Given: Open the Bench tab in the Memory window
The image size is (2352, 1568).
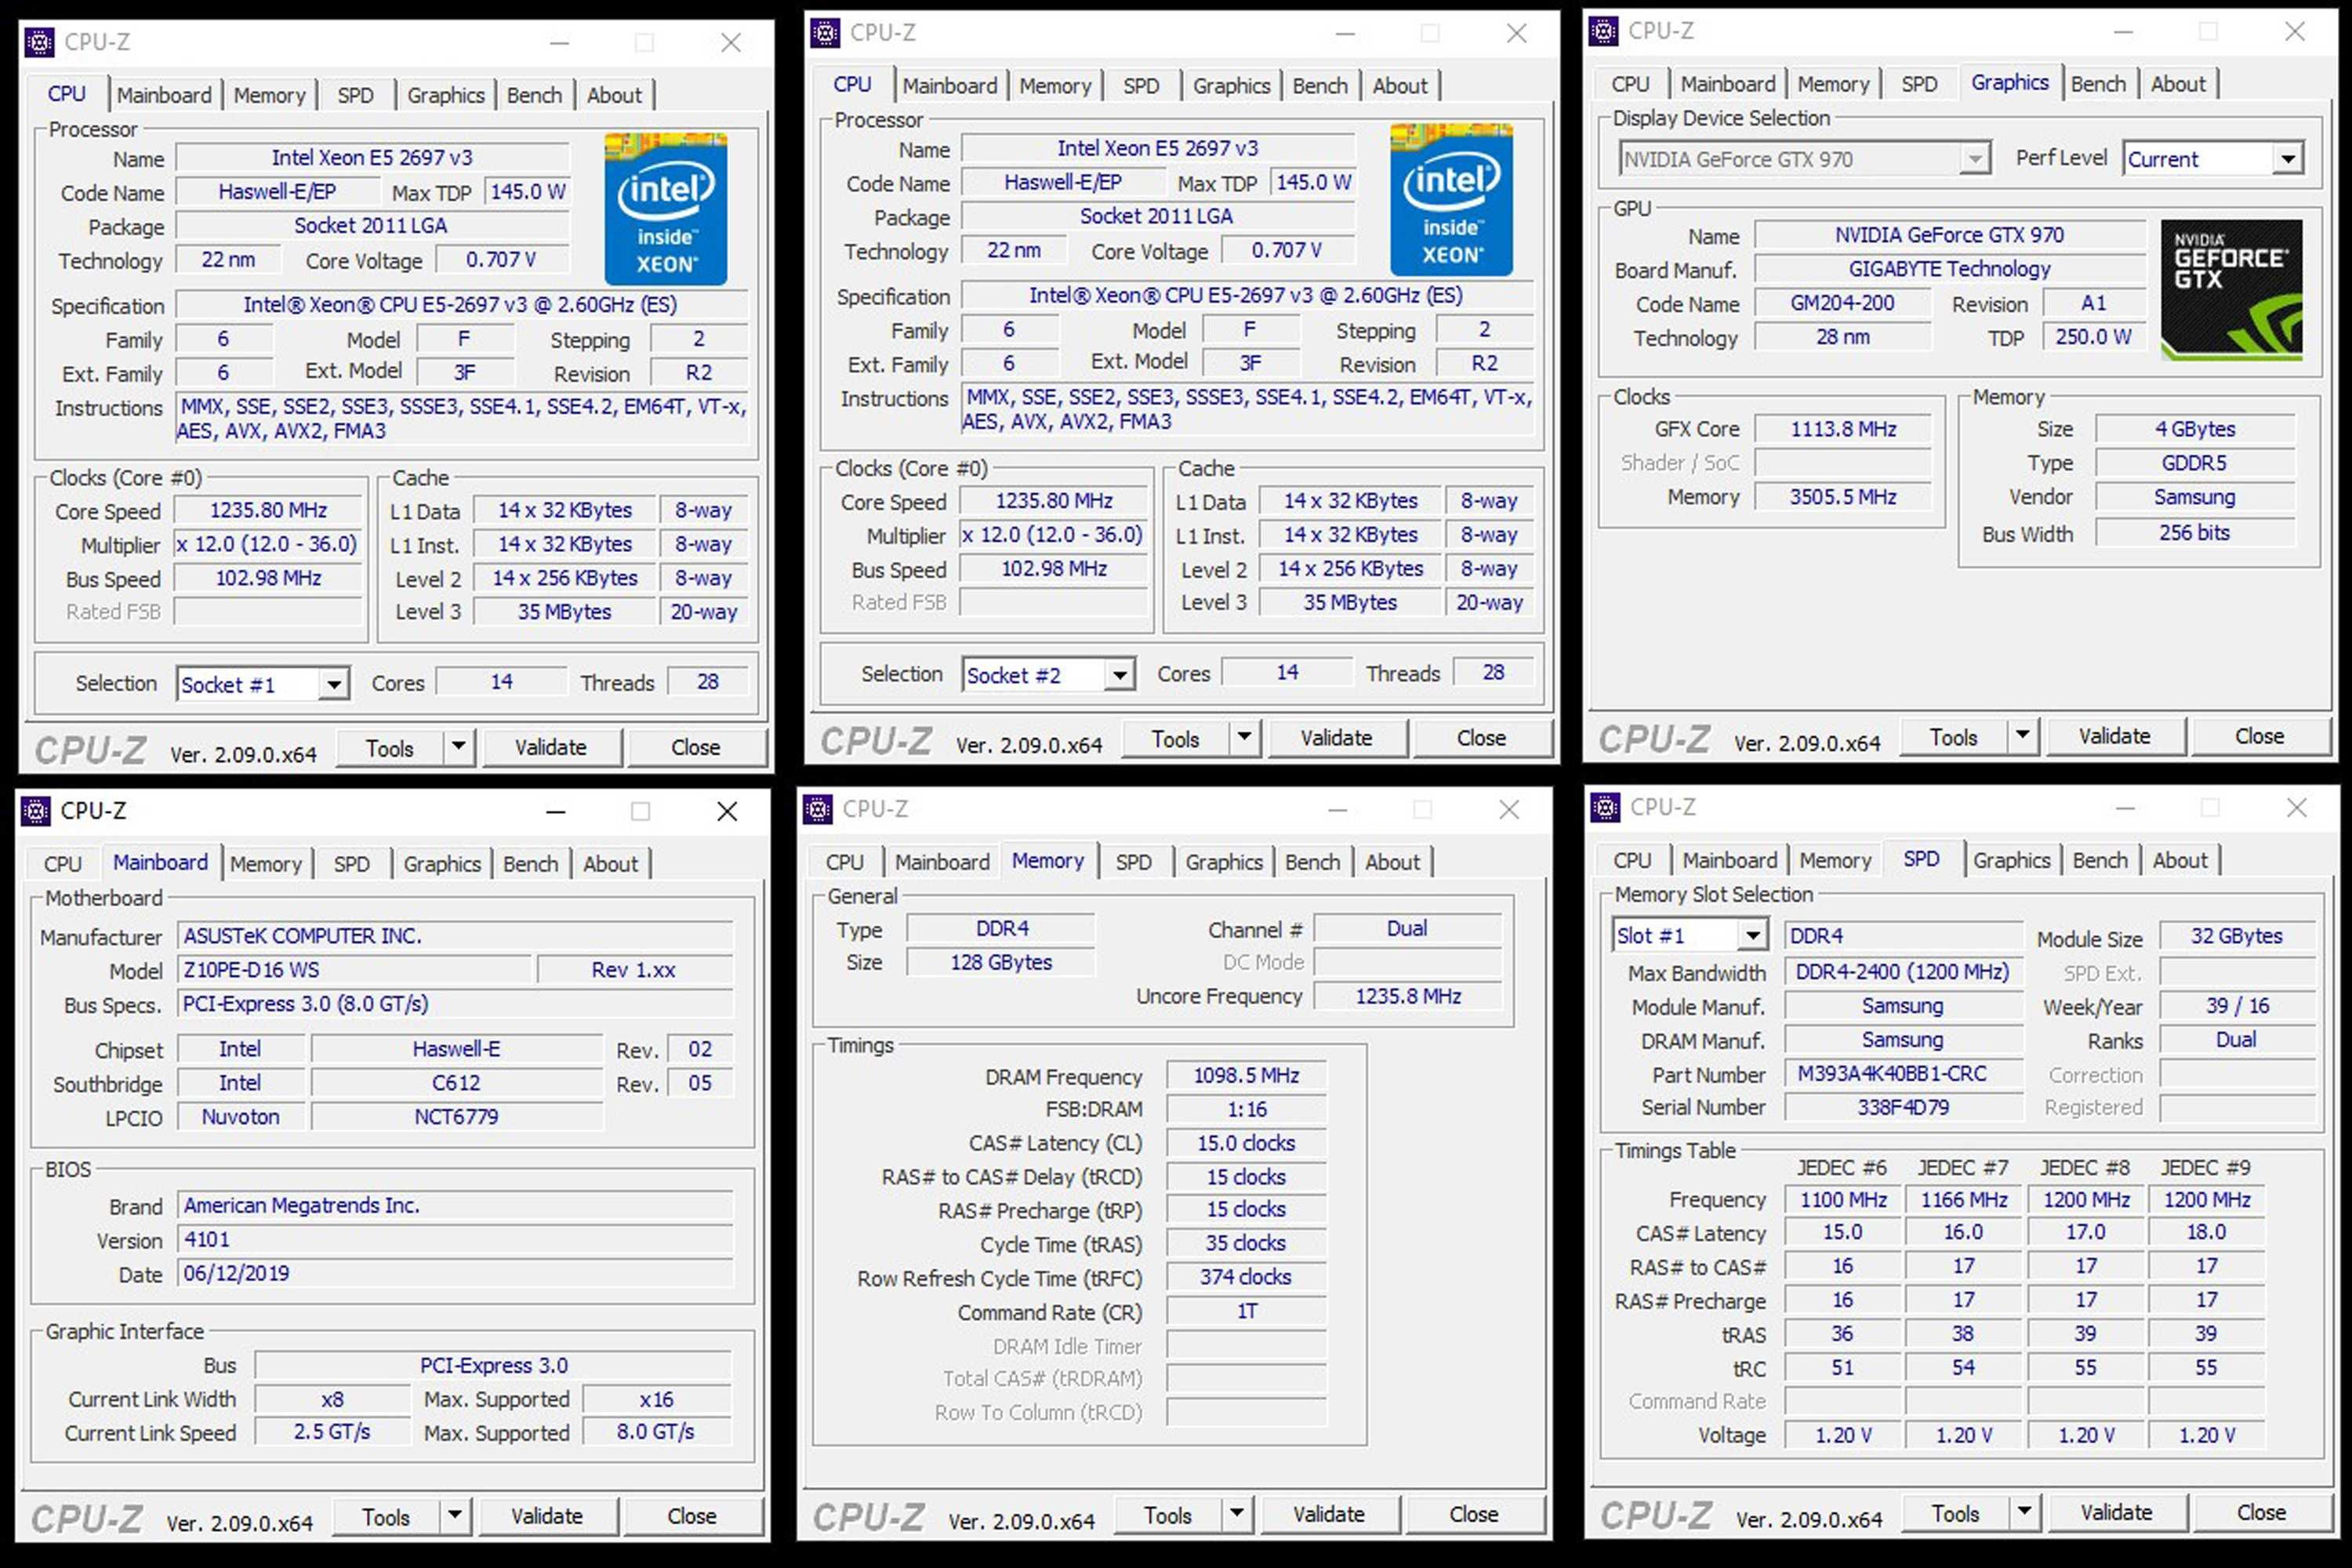Looking at the screenshot, I should click(x=1312, y=862).
